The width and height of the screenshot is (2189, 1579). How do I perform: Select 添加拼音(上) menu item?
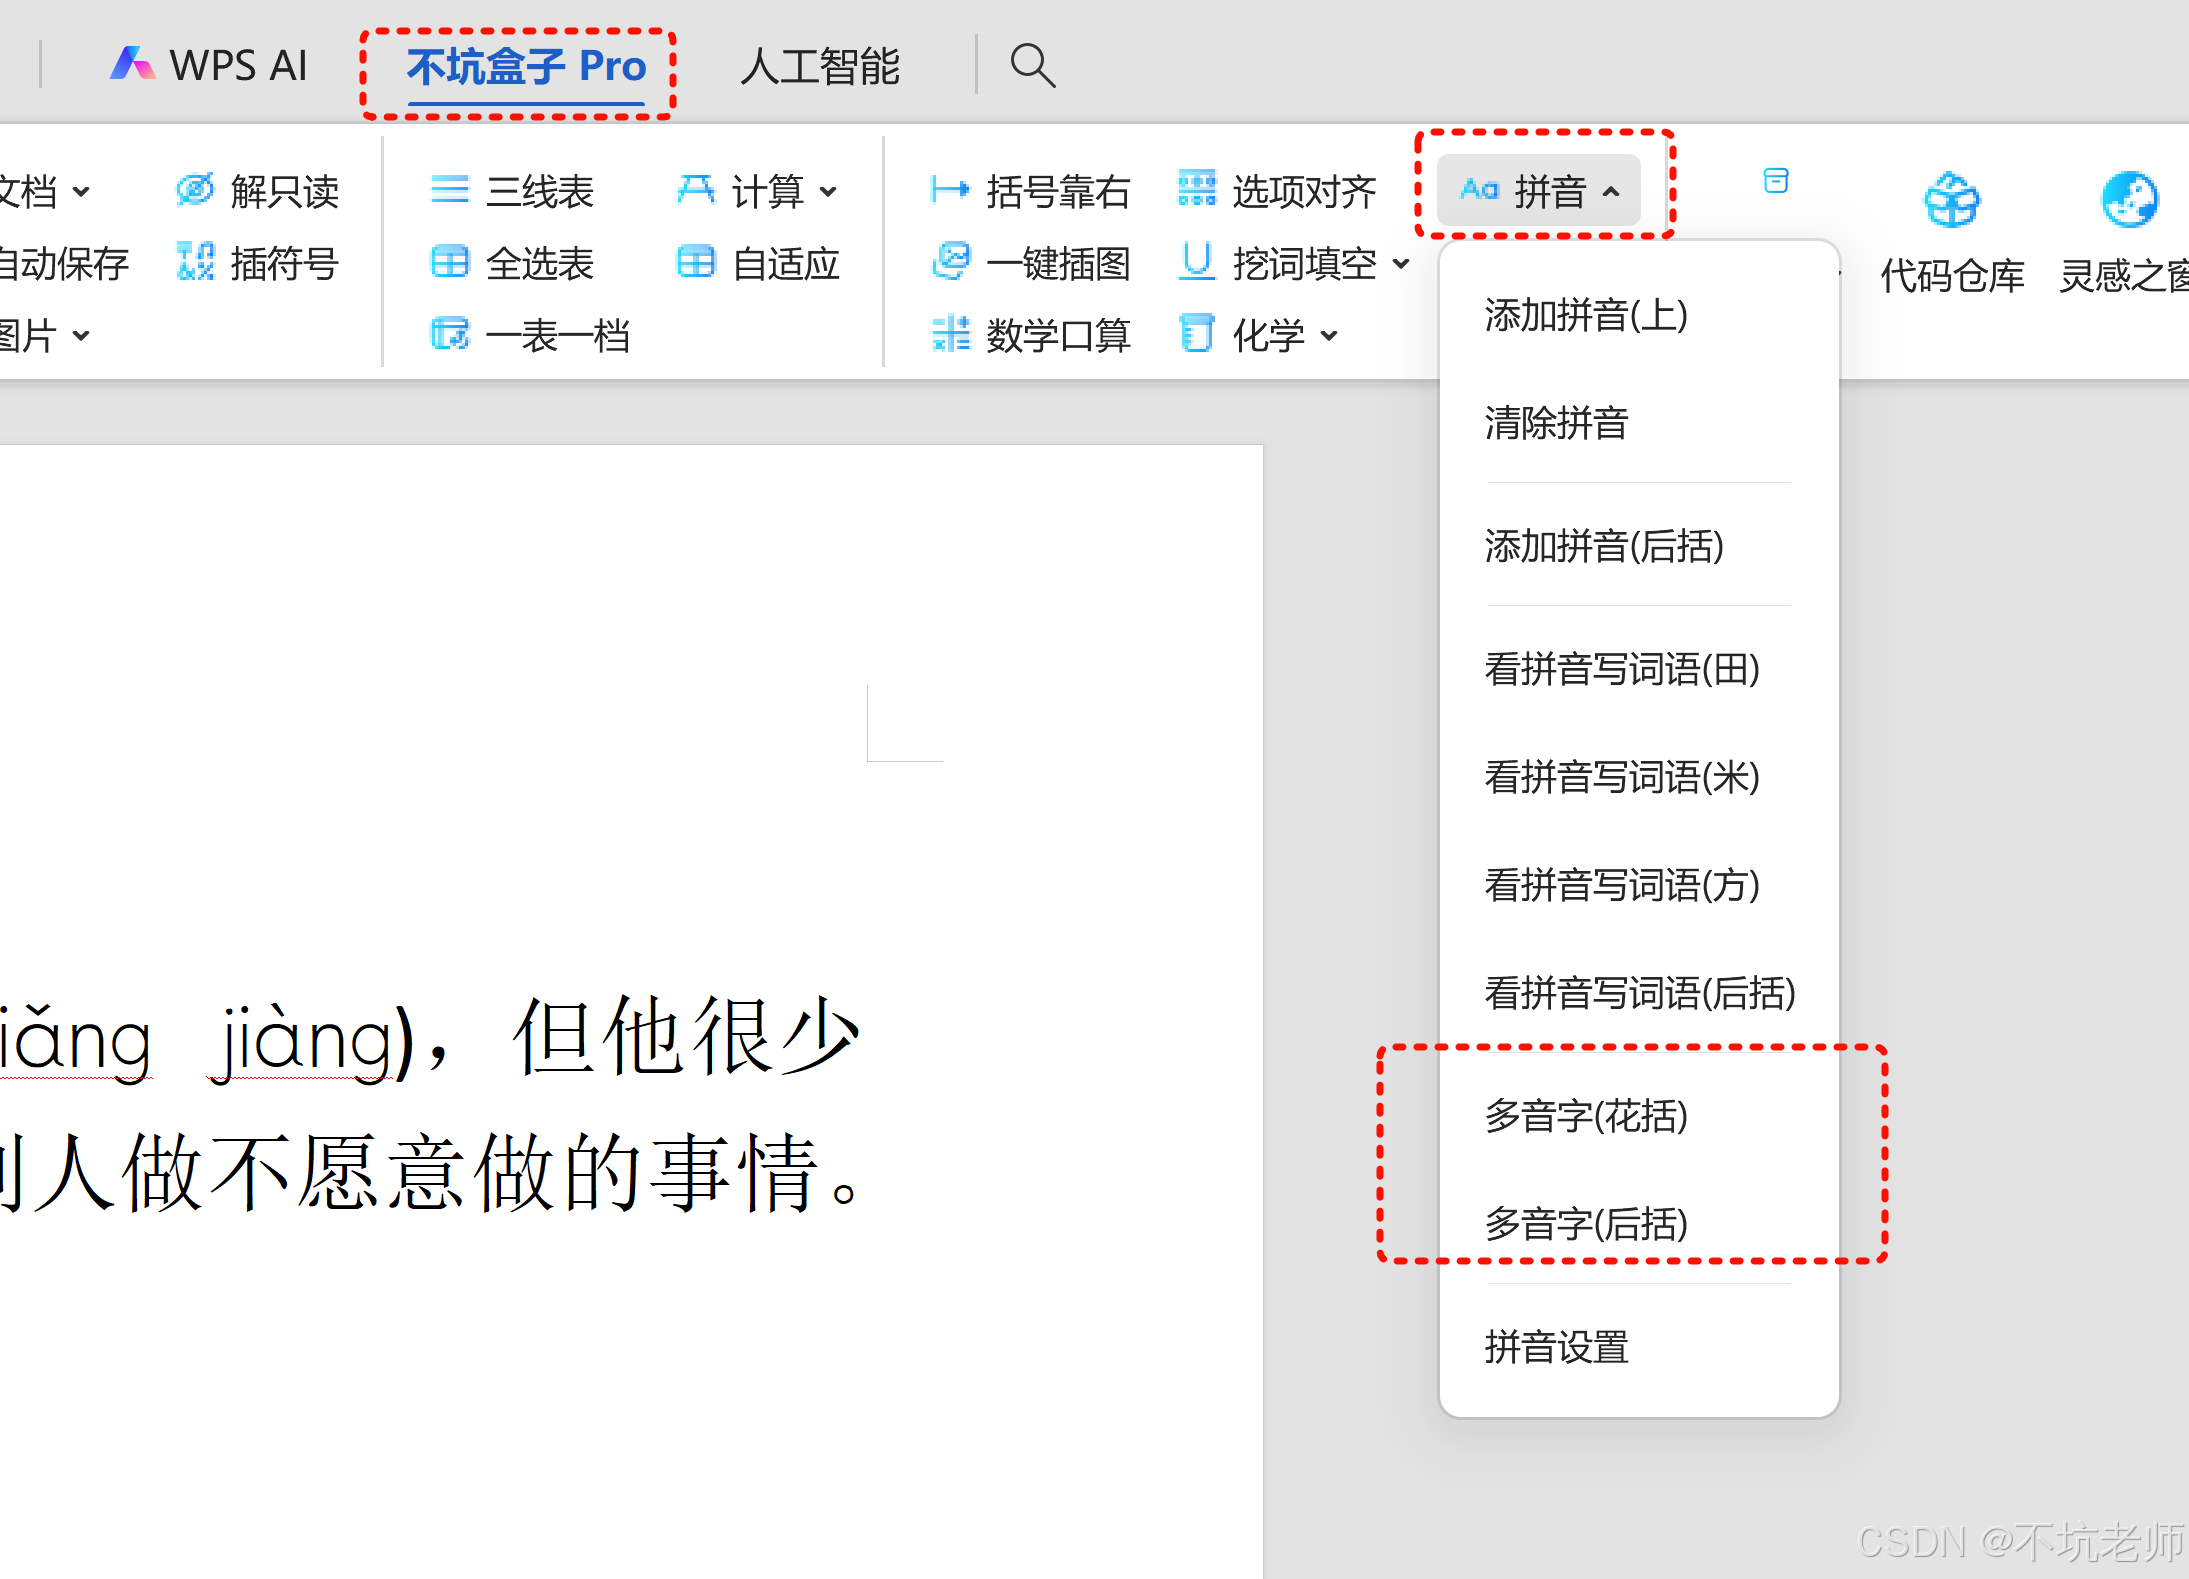click(x=1586, y=315)
